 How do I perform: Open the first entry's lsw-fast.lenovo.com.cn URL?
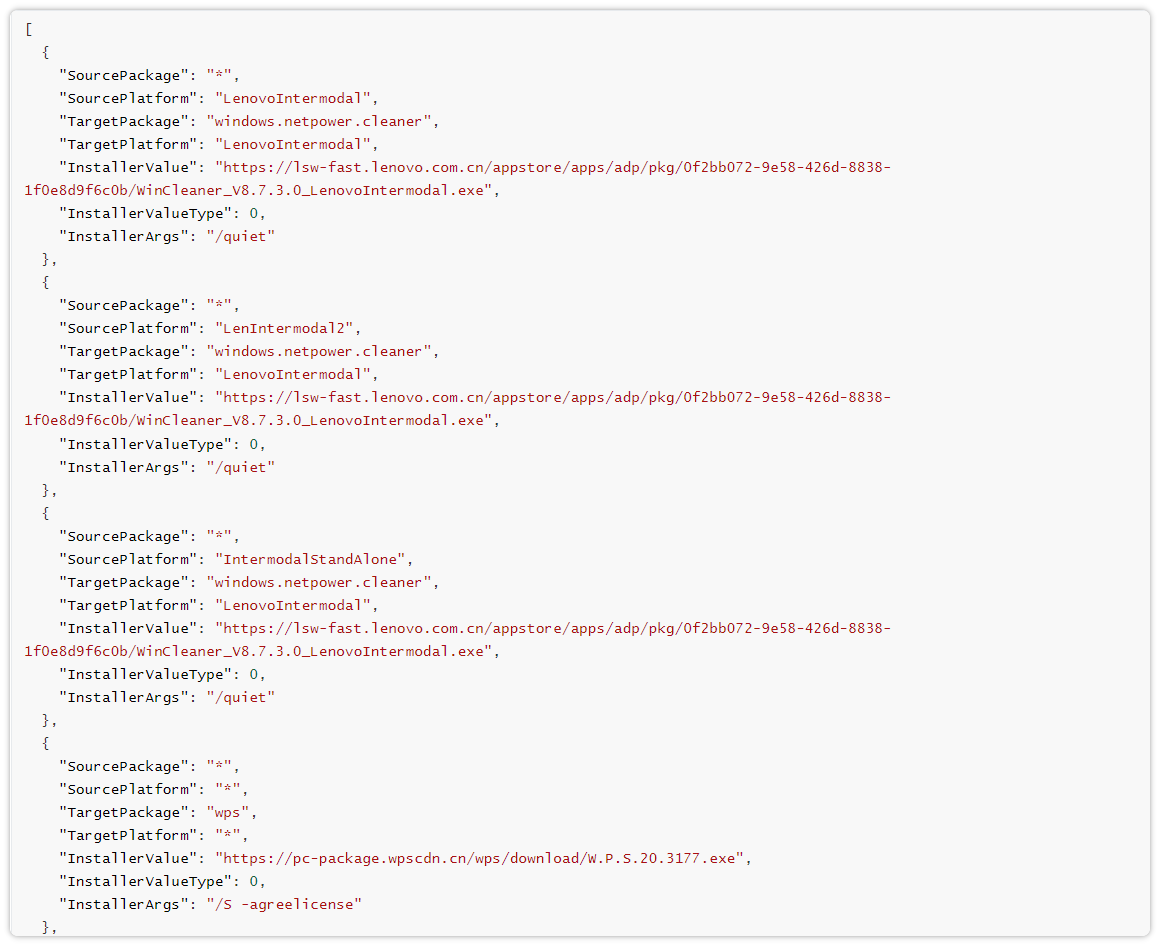point(553,167)
